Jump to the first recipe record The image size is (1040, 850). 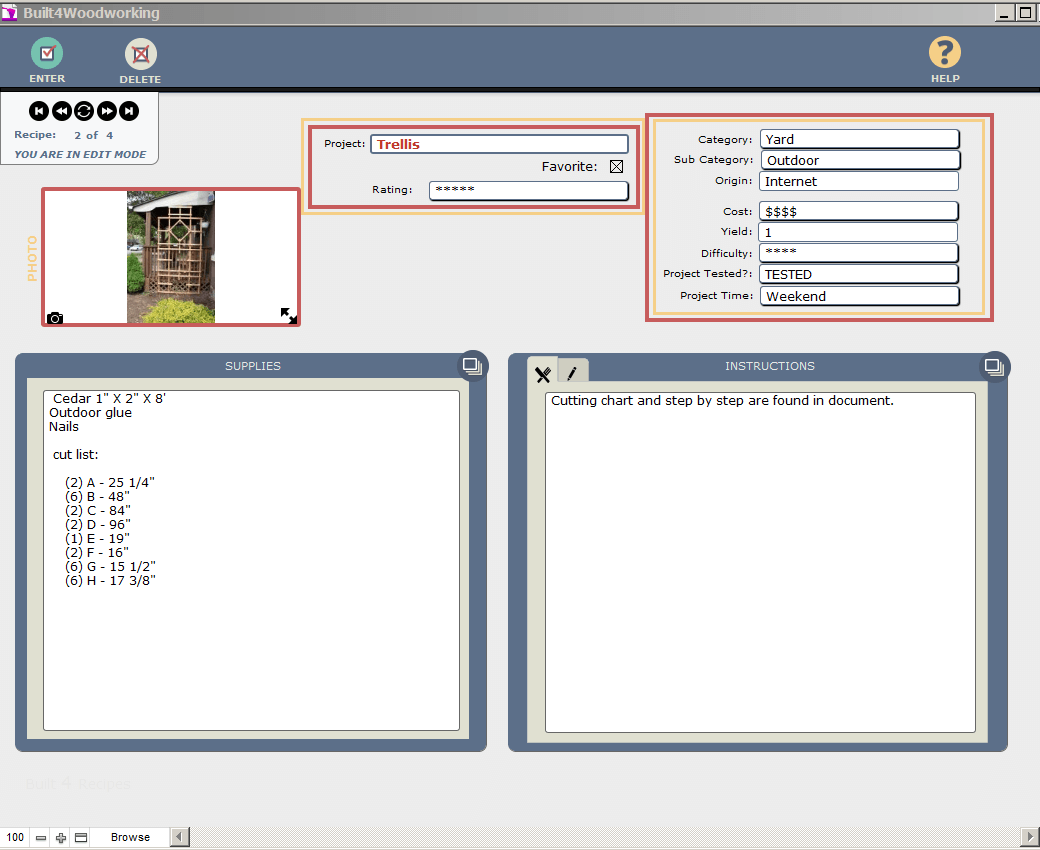coord(38,111)
